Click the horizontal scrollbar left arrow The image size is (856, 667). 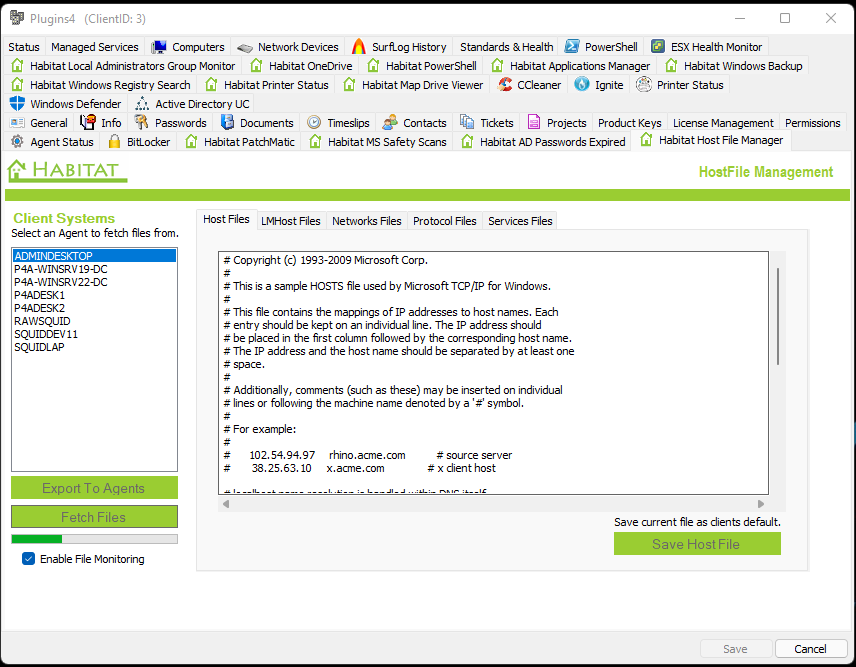[225, 503]
